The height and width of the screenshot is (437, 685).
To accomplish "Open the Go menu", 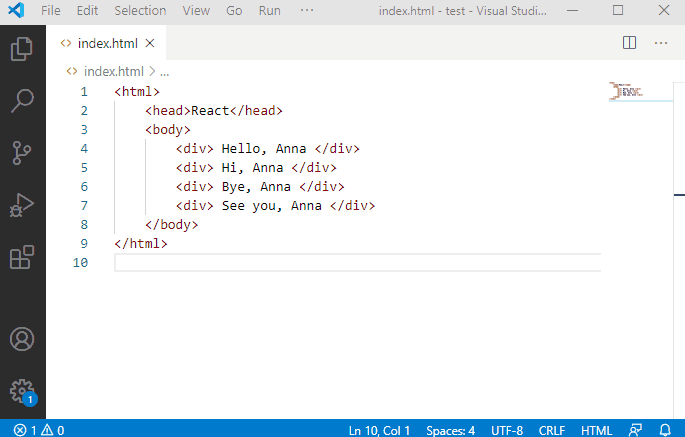I will click(x=234, y=10).
